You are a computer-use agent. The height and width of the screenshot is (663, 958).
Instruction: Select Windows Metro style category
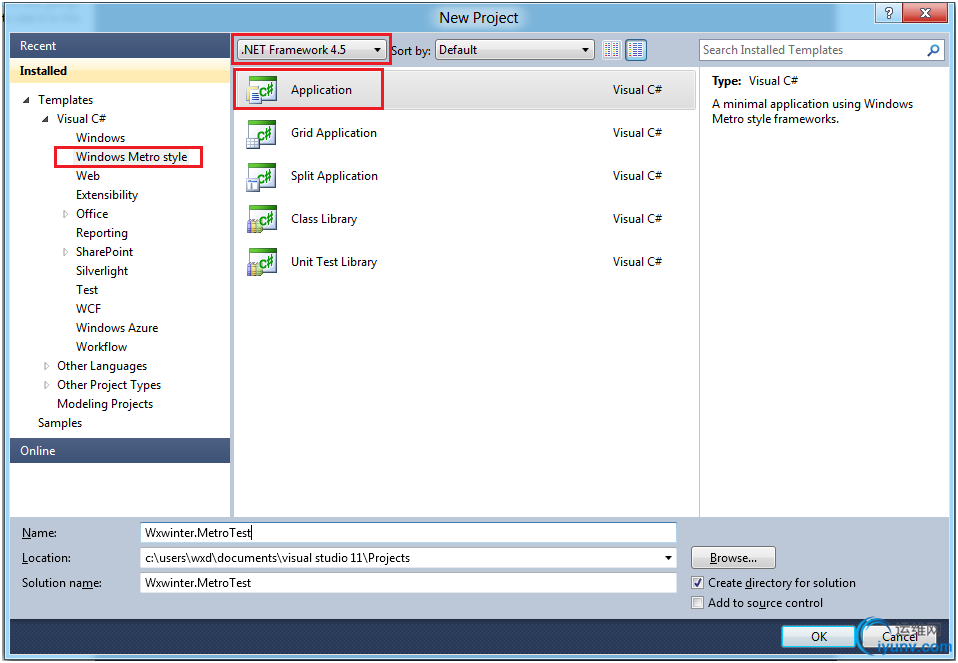[x=131, y=157]
